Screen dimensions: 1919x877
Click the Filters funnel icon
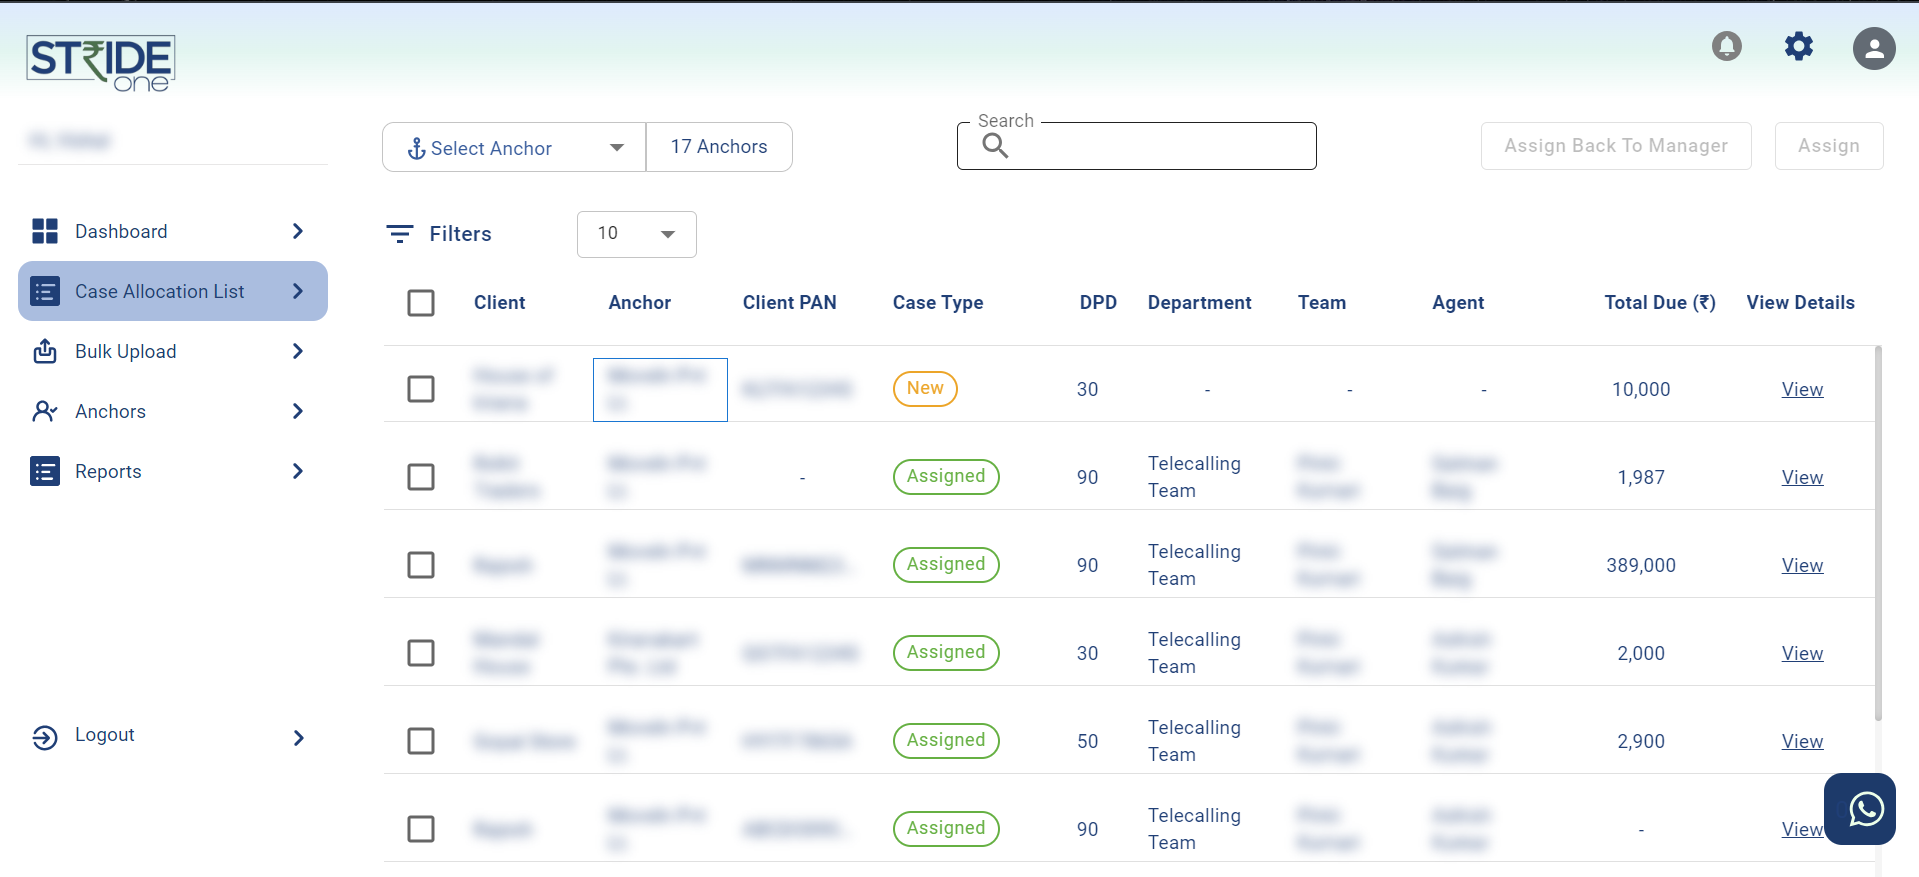pos(400,234)
